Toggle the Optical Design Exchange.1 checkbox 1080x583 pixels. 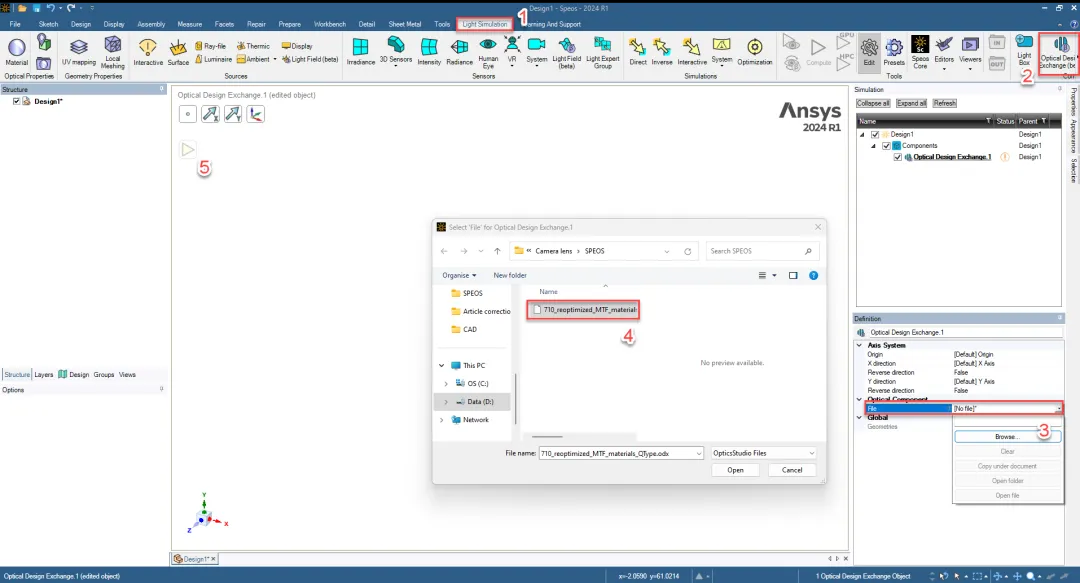(897, 157)
